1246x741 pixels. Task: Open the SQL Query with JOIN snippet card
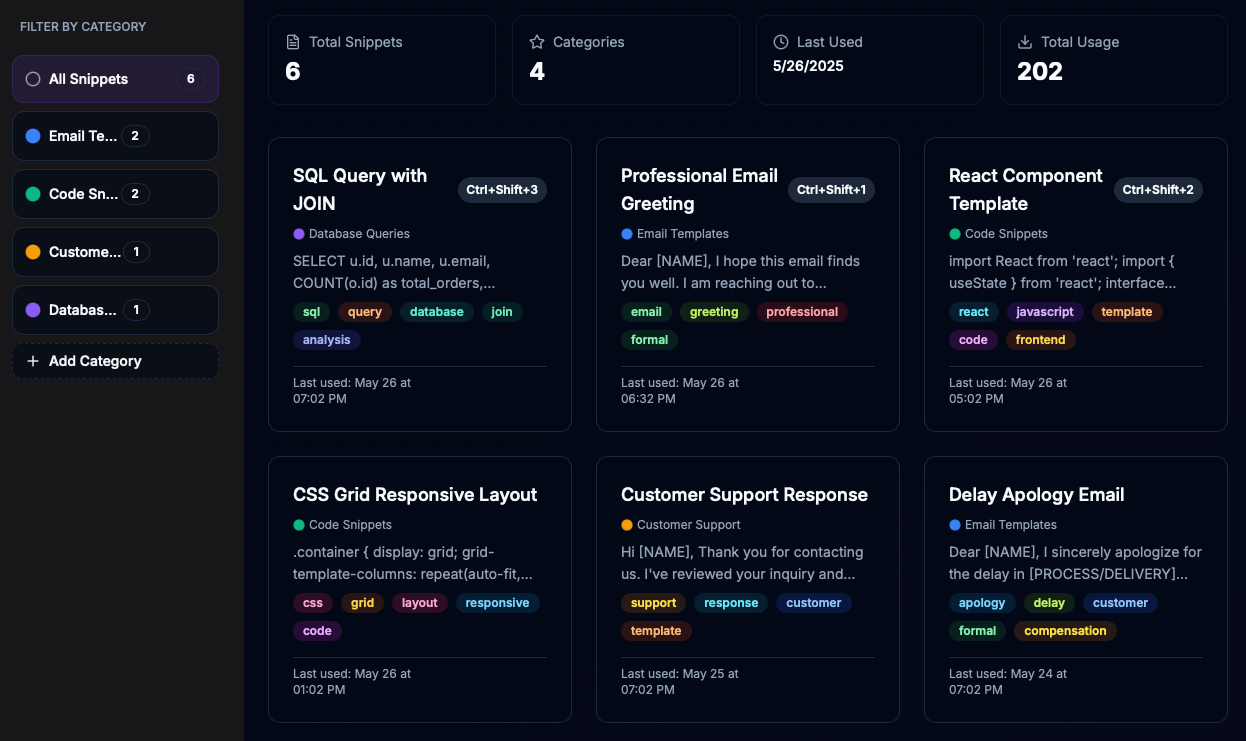coord(419,283)
